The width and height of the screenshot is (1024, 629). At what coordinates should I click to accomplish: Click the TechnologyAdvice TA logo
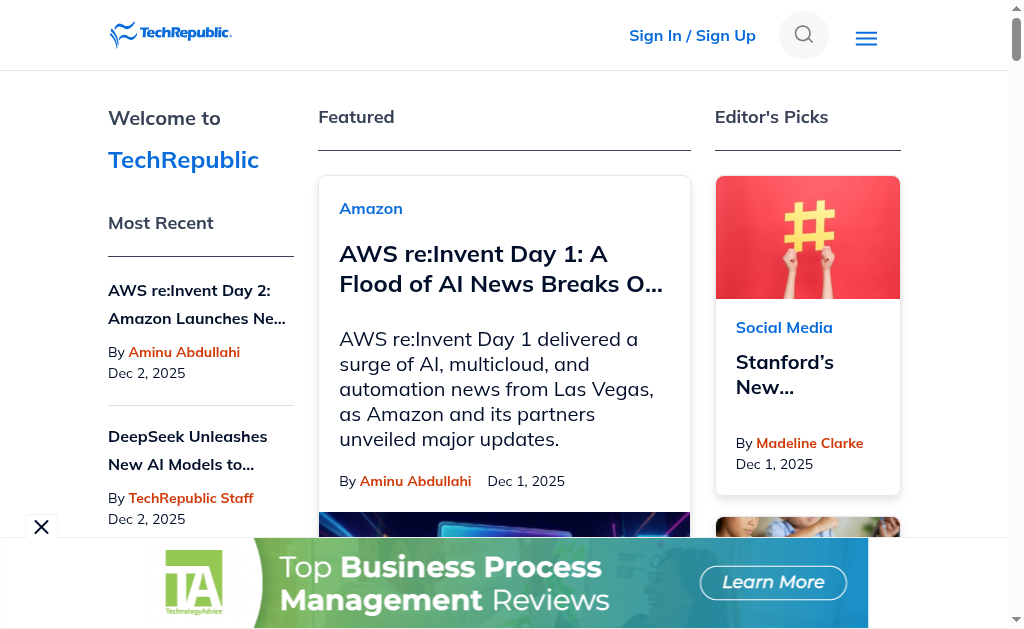point(193,582)
